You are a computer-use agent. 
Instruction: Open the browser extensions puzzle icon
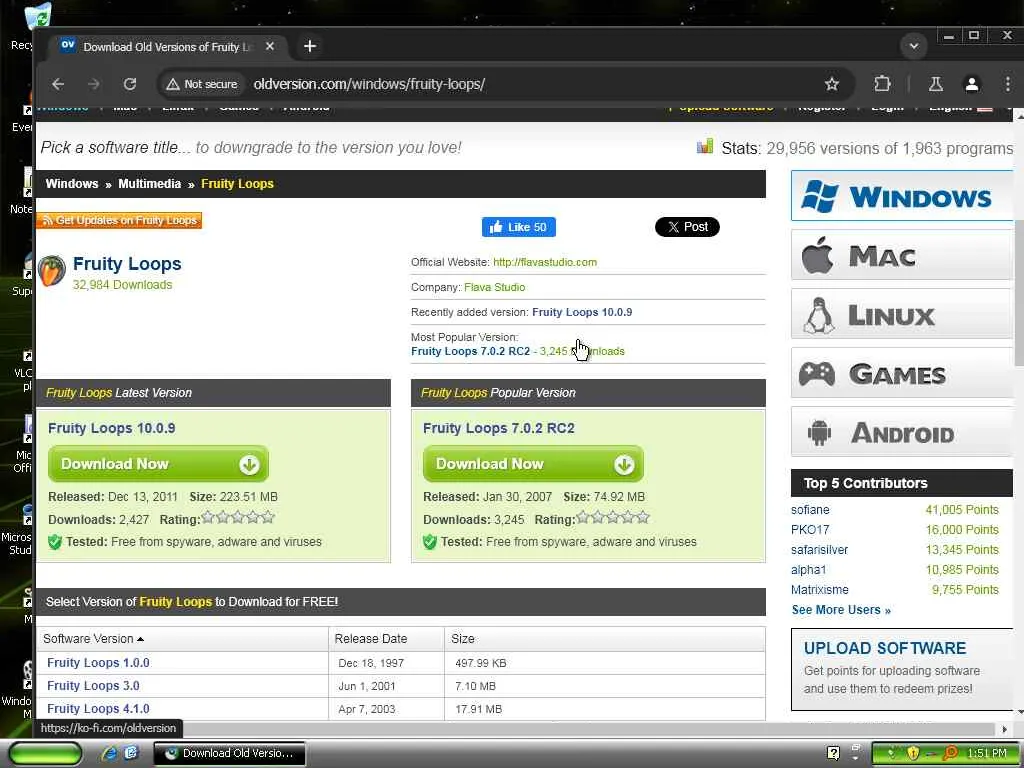point(882,84)
